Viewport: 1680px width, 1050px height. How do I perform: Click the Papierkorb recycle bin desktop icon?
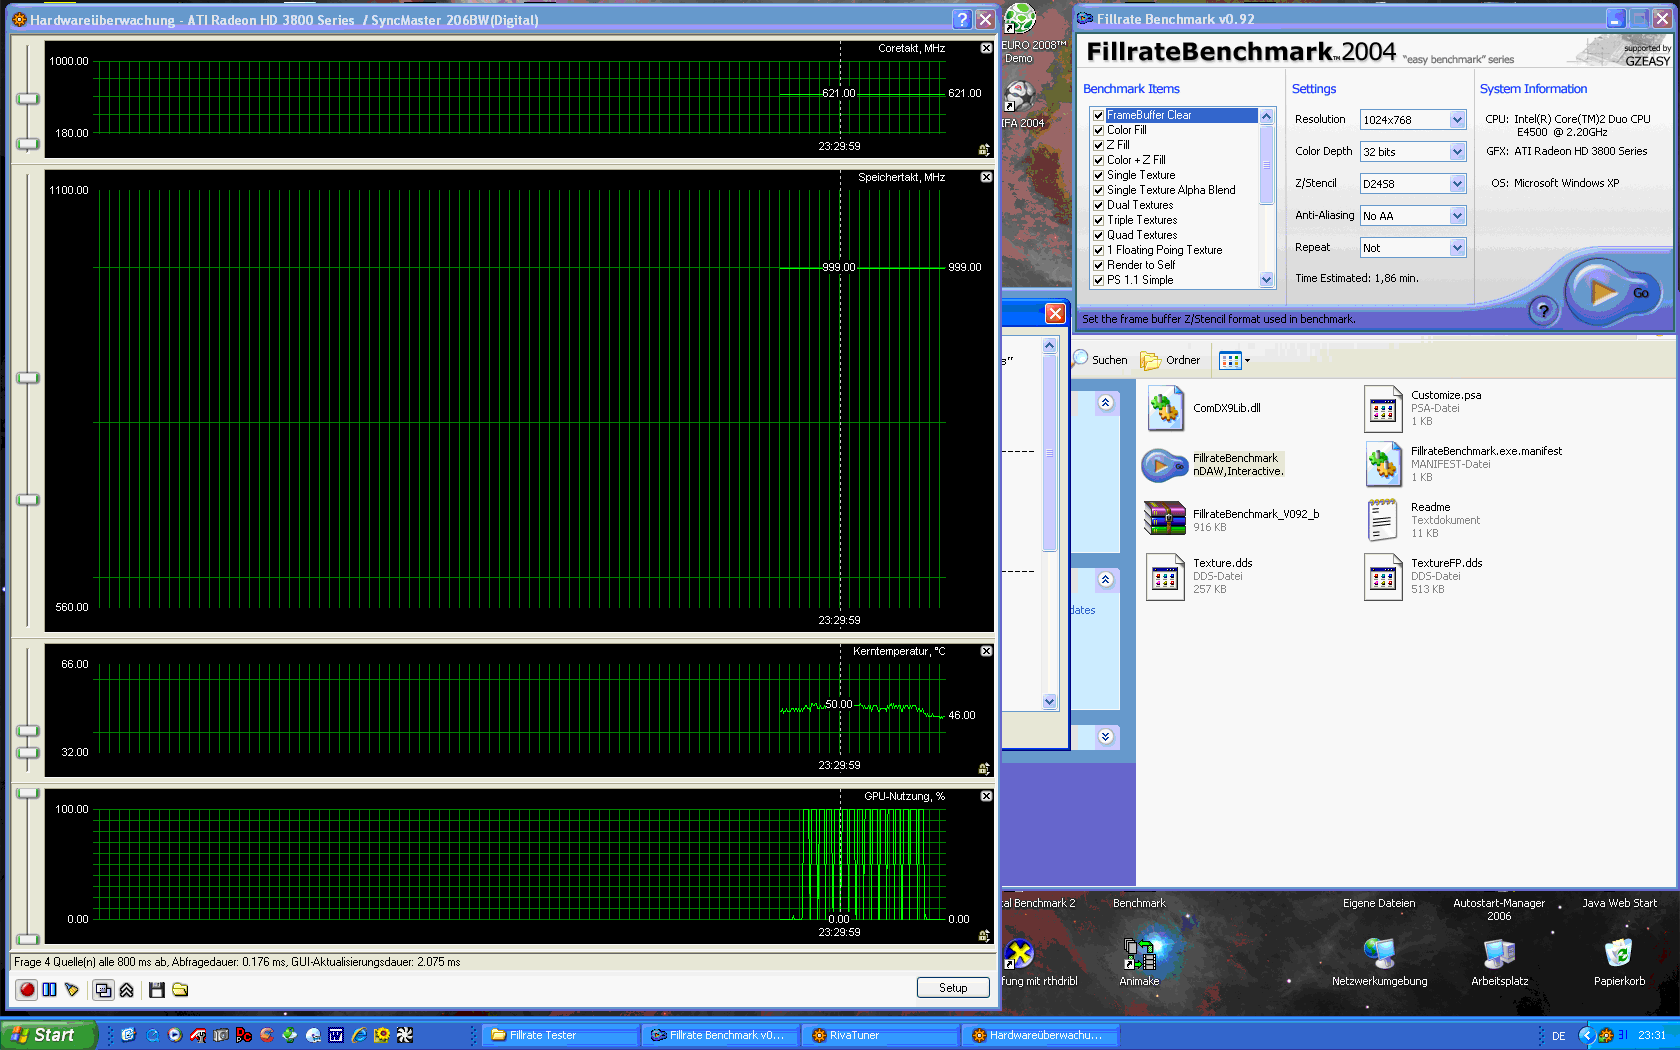click(1619, 953)
